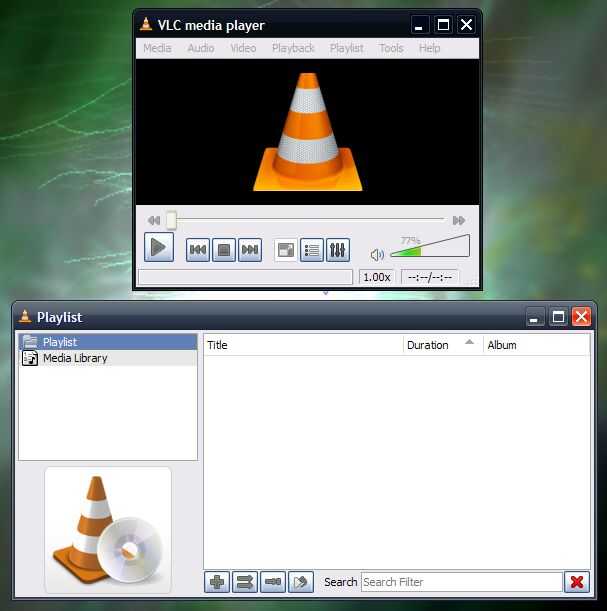Maximize the VLC media player window
The image size is (607, 611).
pyautogui.click(x=443, y=25)
